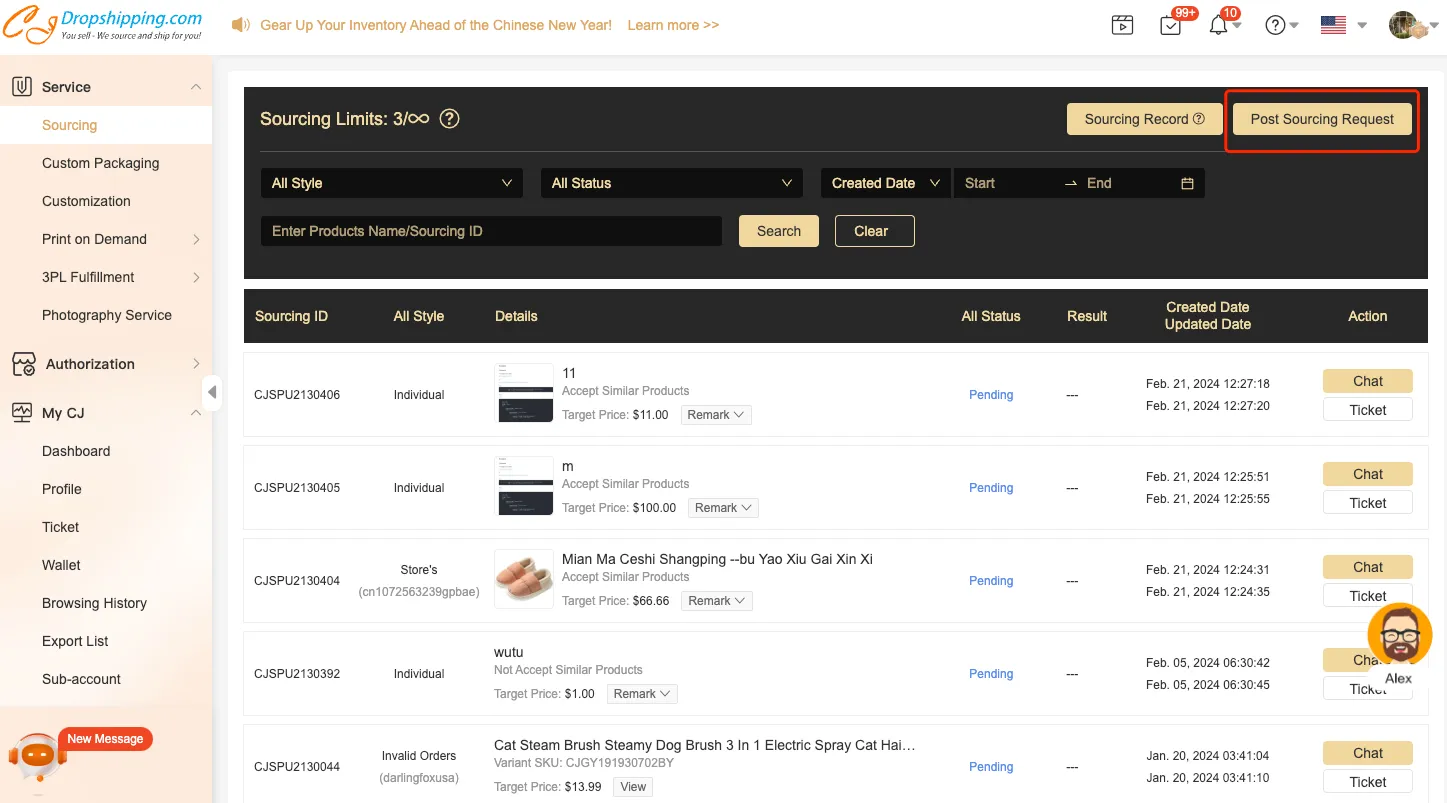Go to Wallet in My CJ menu
The height and width of the screenshot is (803, 1447).
pos(61,565)
